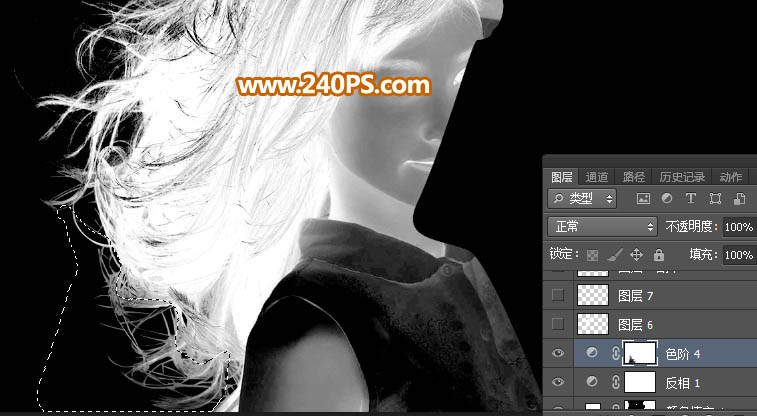Image resolution: width=757 pixels, height=416 pixels.
Task: Click the 填充 value field
Action: point(740,254)
